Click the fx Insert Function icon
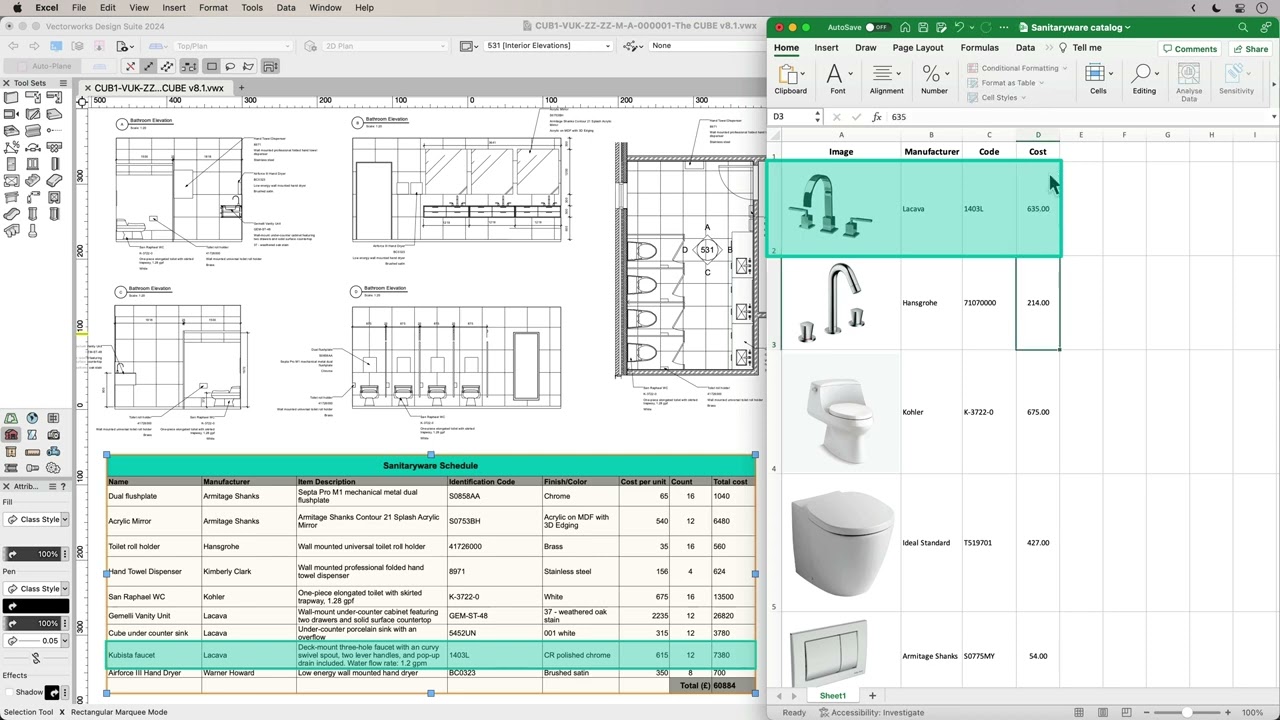 pyautogui.click(x=877, y=117)
